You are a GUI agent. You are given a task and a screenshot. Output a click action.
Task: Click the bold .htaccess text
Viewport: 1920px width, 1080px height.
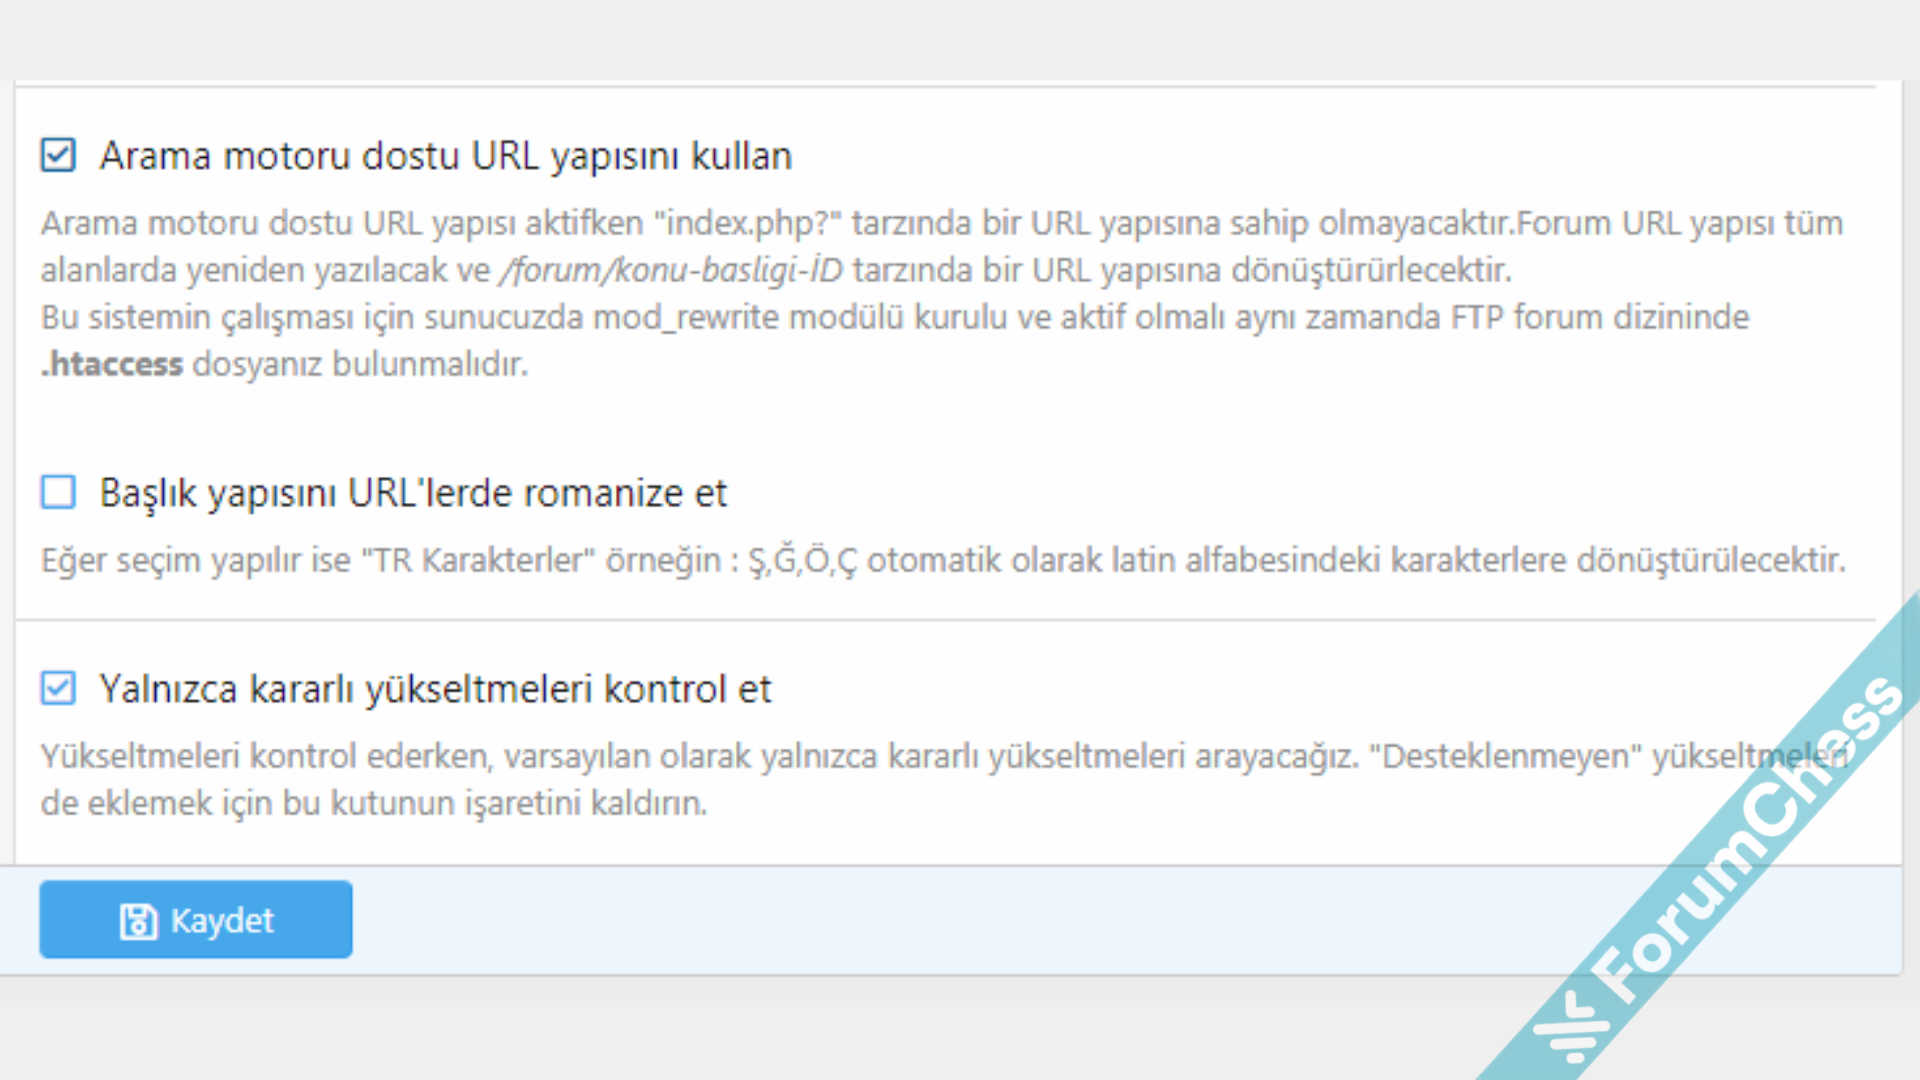pos(112,364)
